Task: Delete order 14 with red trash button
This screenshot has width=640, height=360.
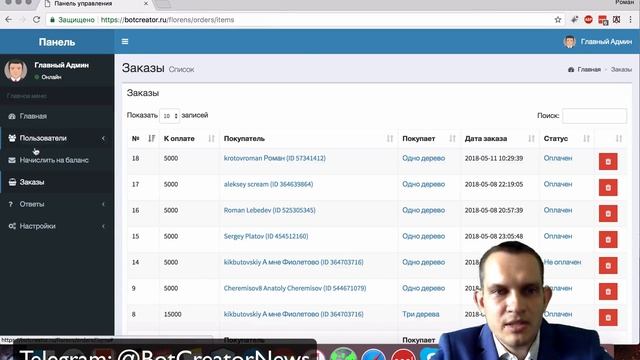Action: click(608, 266)
